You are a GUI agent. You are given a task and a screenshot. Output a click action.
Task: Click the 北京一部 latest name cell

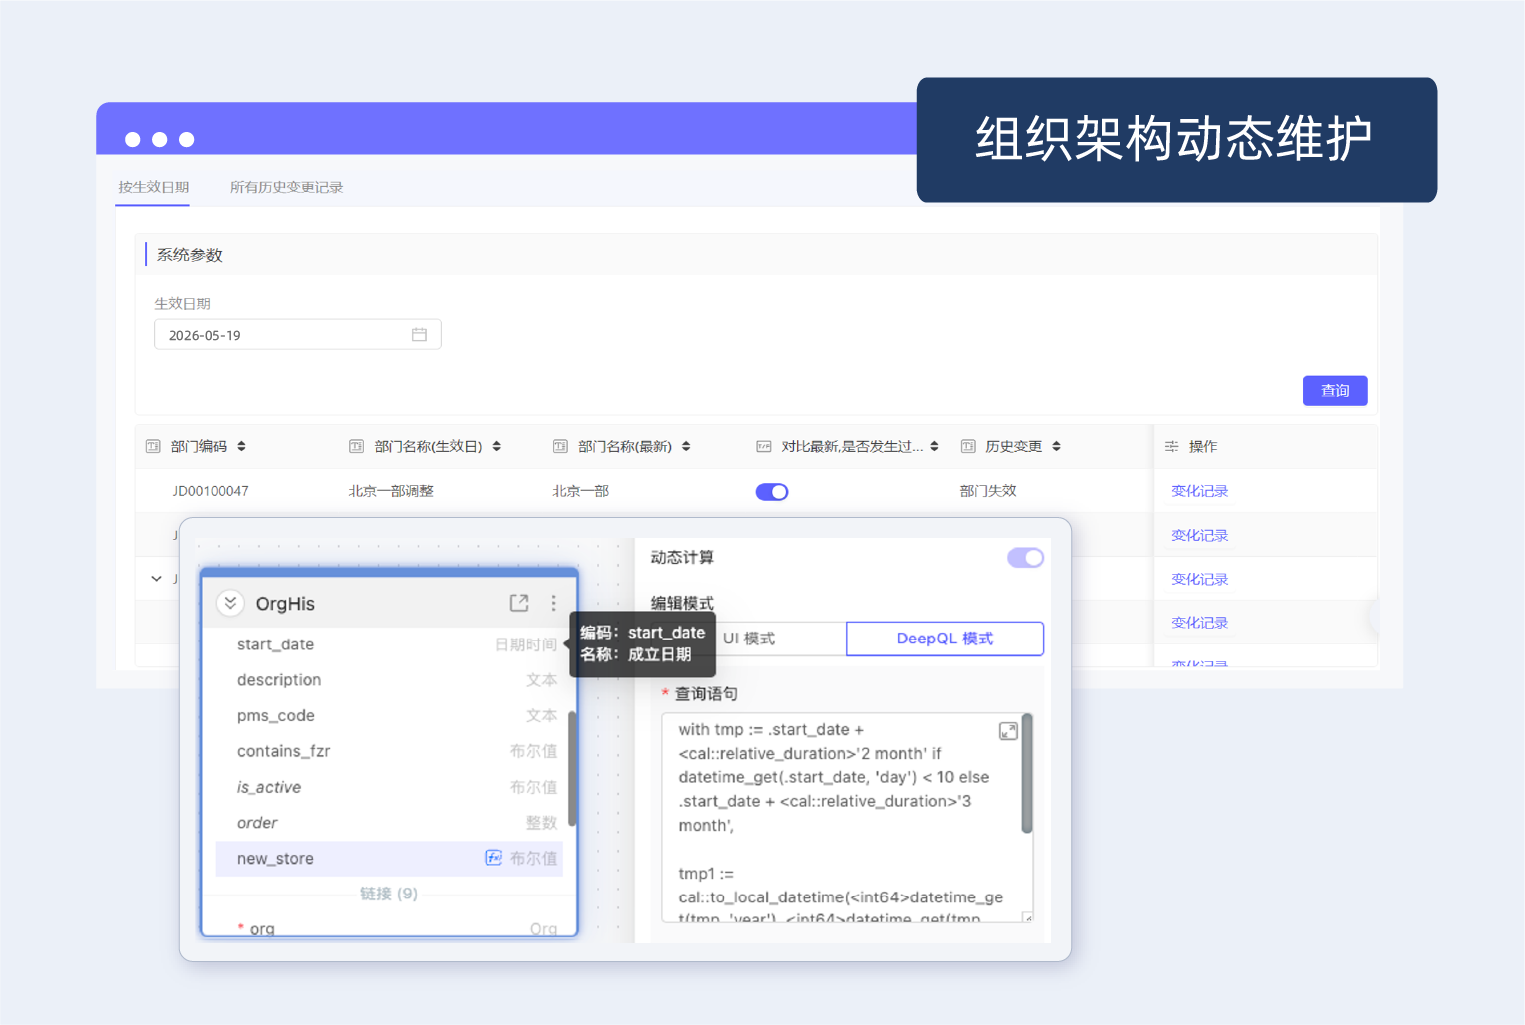click(x=580, y=491)
